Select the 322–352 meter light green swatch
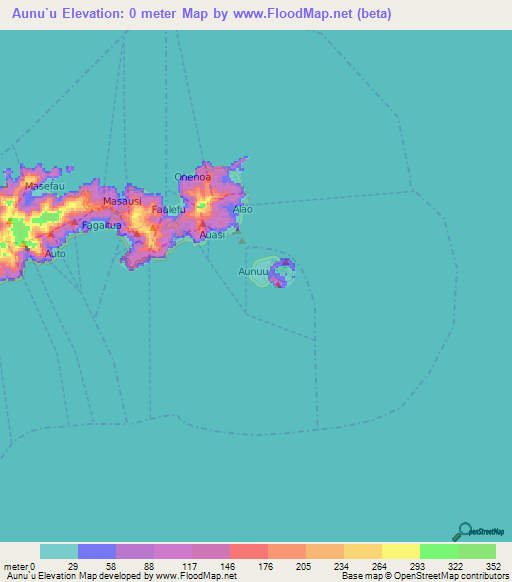The image size is (512, 582). [477, 552]
